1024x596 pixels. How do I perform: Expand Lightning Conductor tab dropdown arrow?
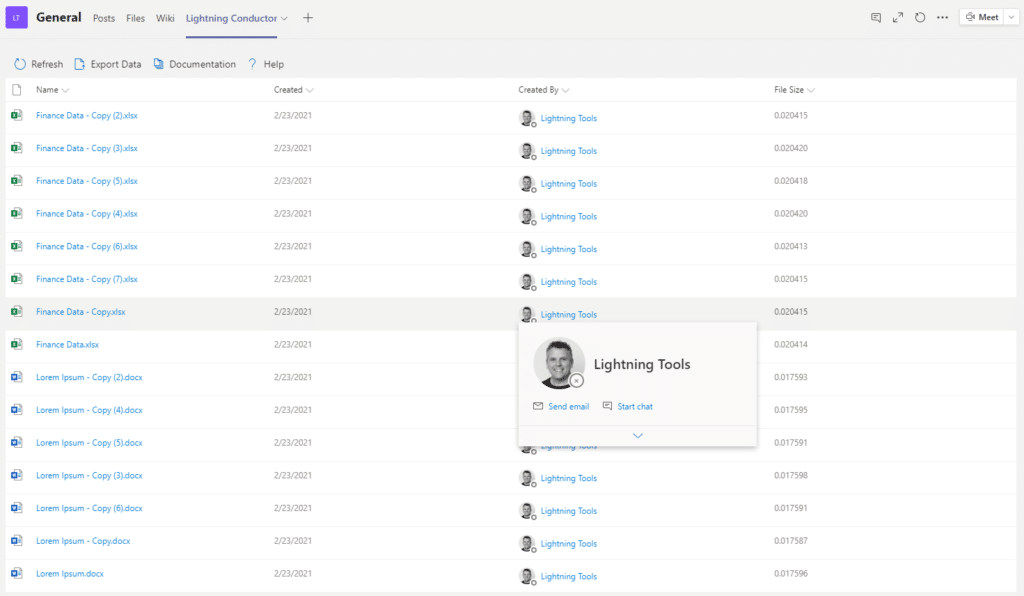(284, 18)
